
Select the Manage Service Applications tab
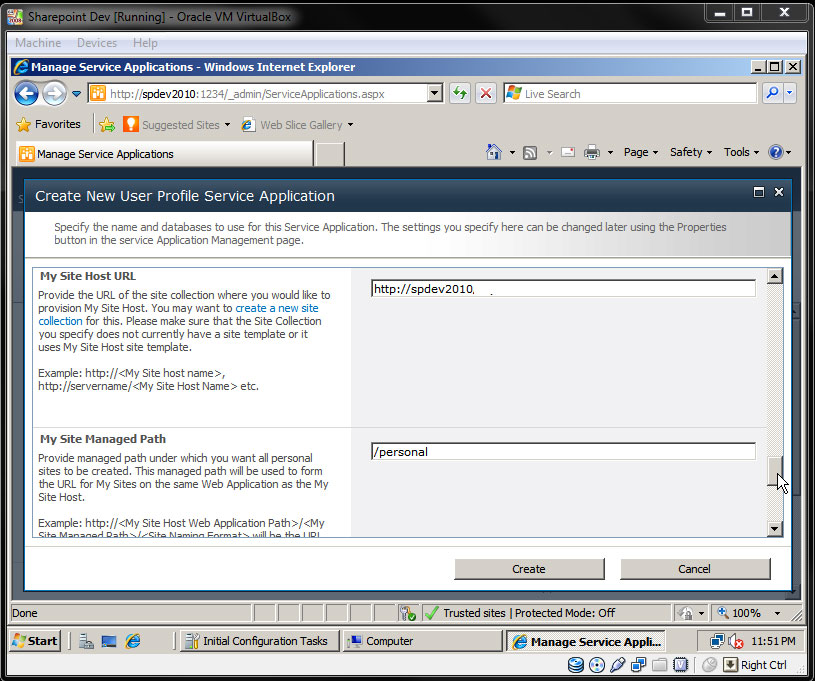coord(164,154)
